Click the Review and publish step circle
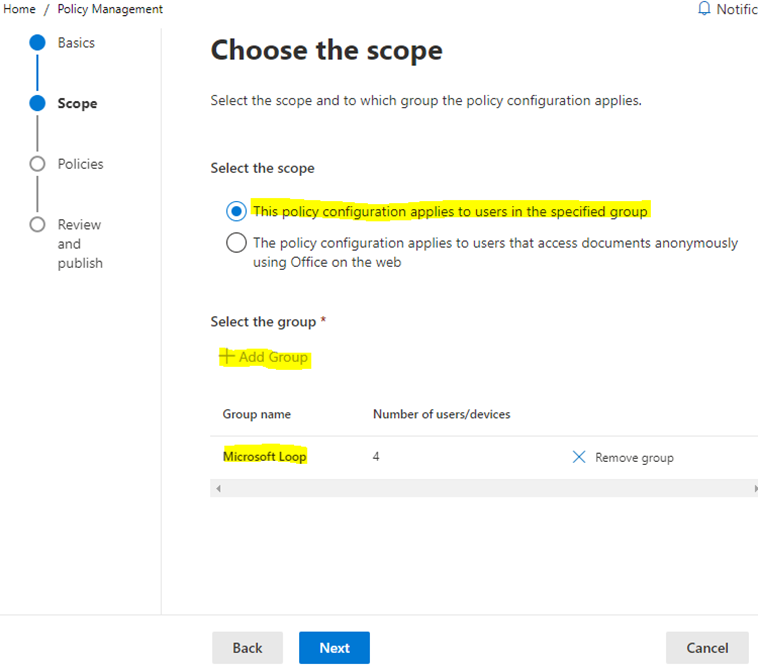This screenshot has width=758, height=670. point(37,224)
